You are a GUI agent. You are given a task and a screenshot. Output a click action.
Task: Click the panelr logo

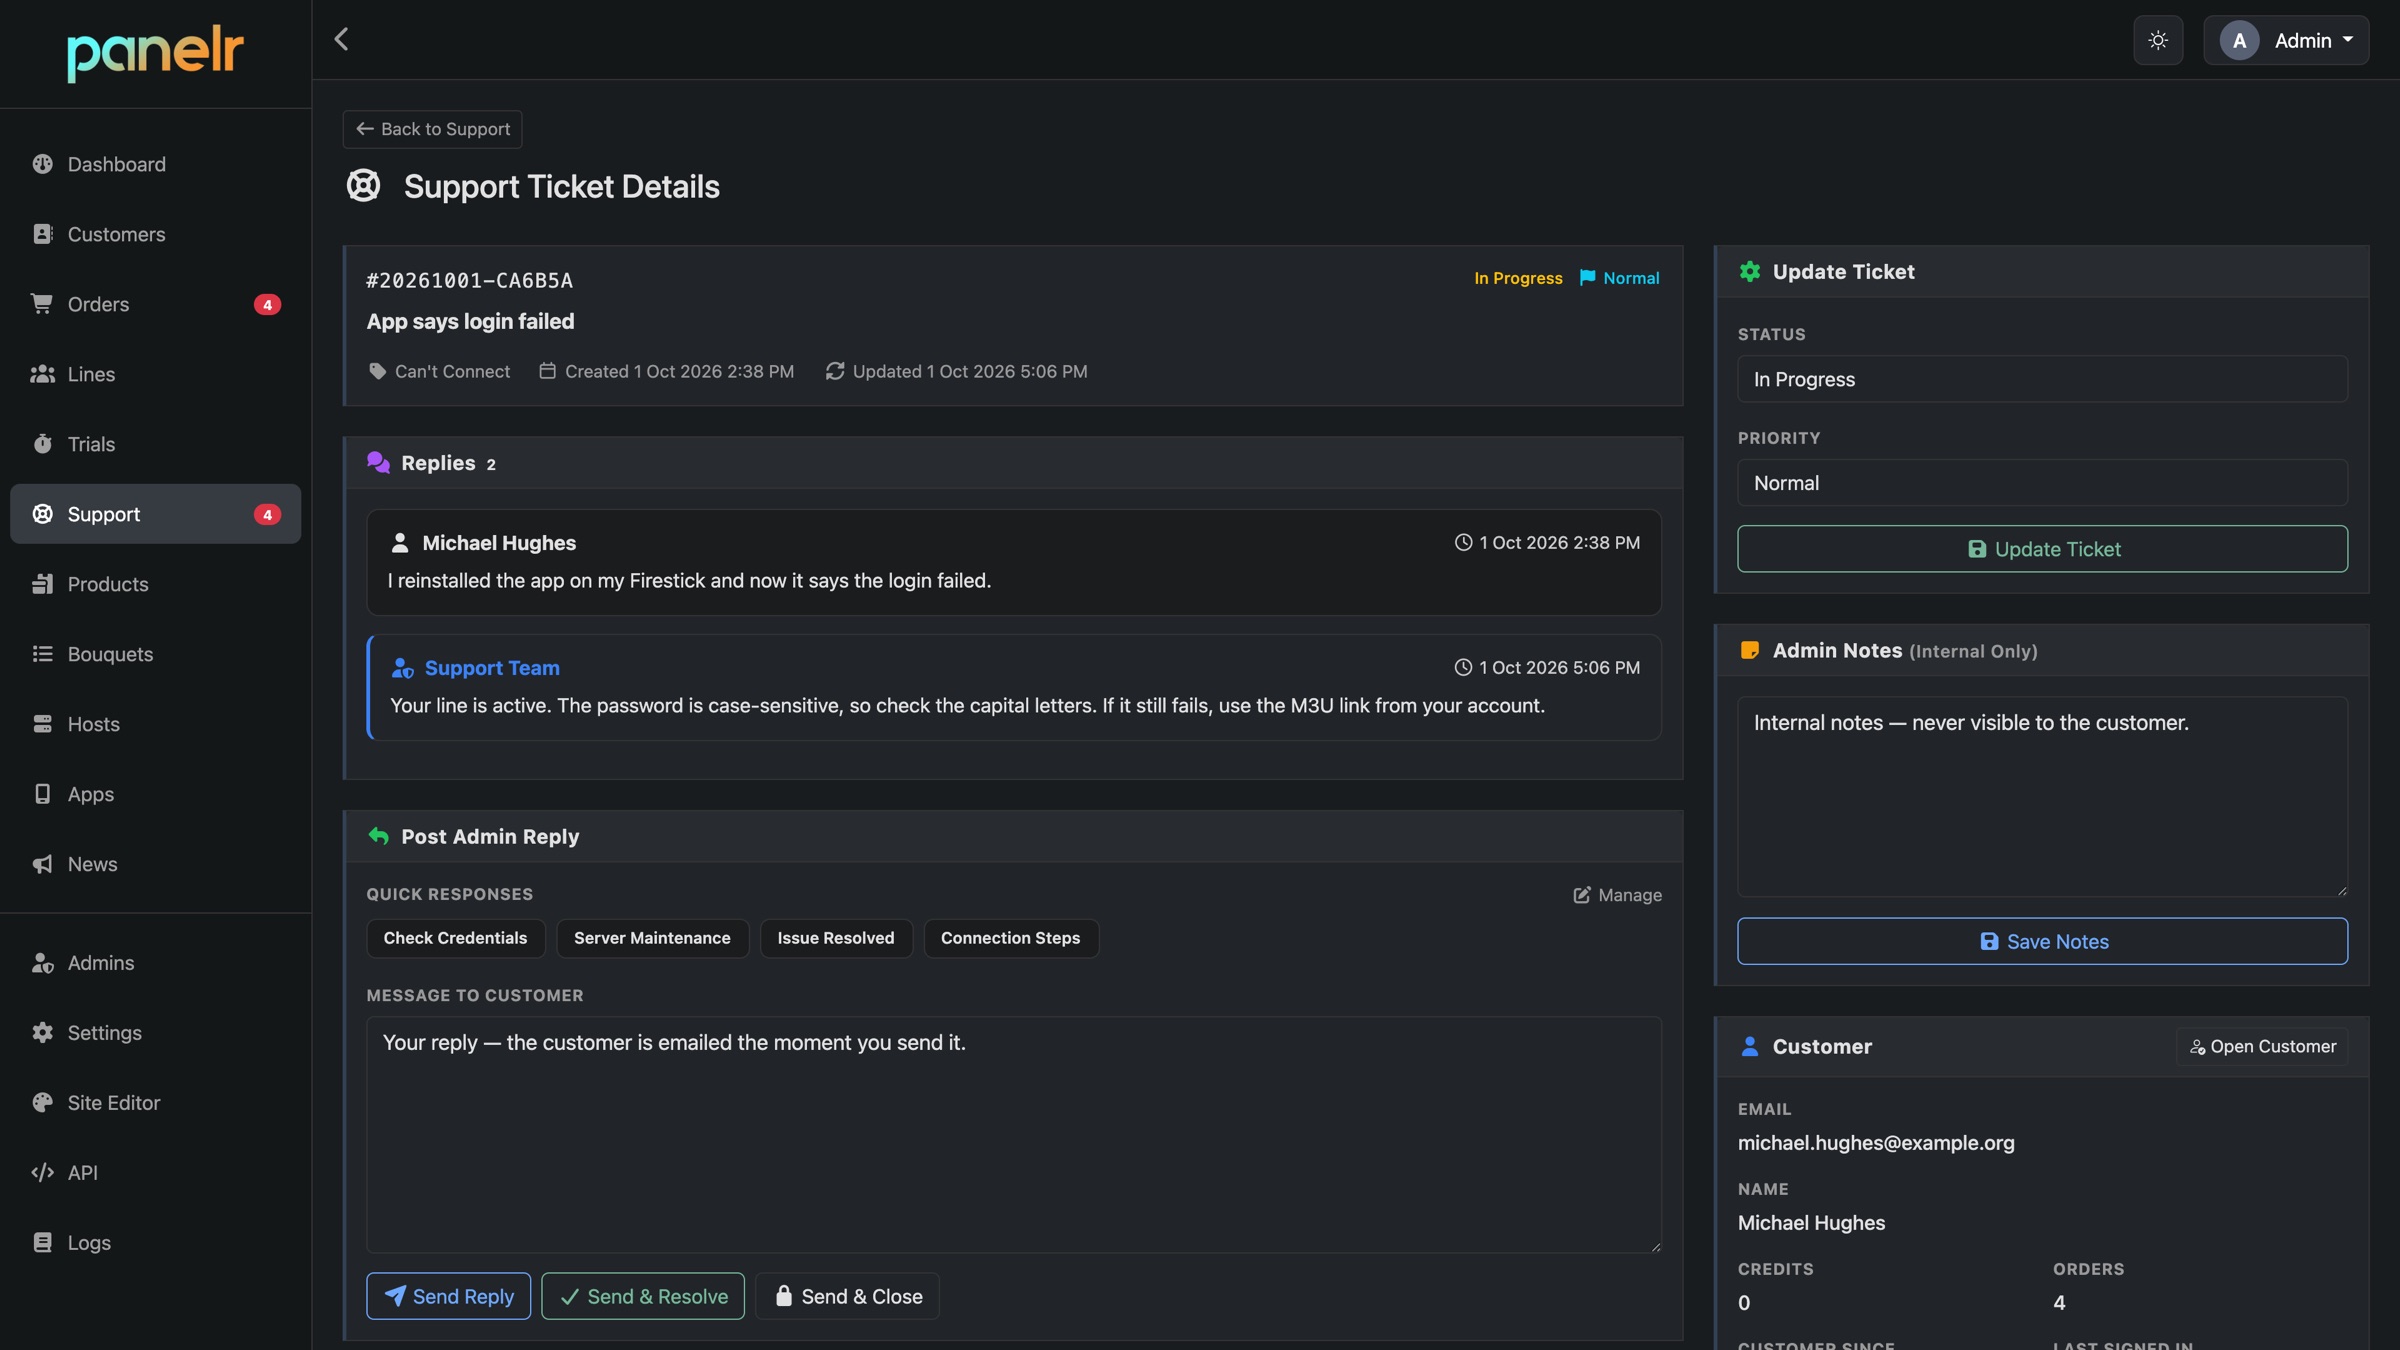[x=155, y=54]
